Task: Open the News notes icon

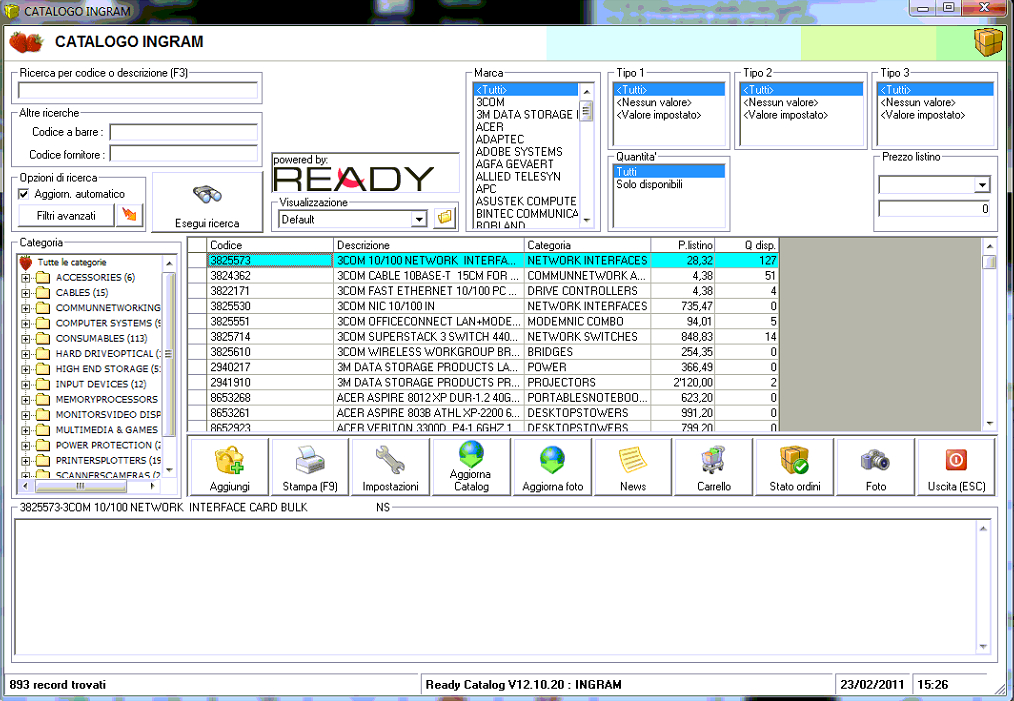Action: pos(633,467)
